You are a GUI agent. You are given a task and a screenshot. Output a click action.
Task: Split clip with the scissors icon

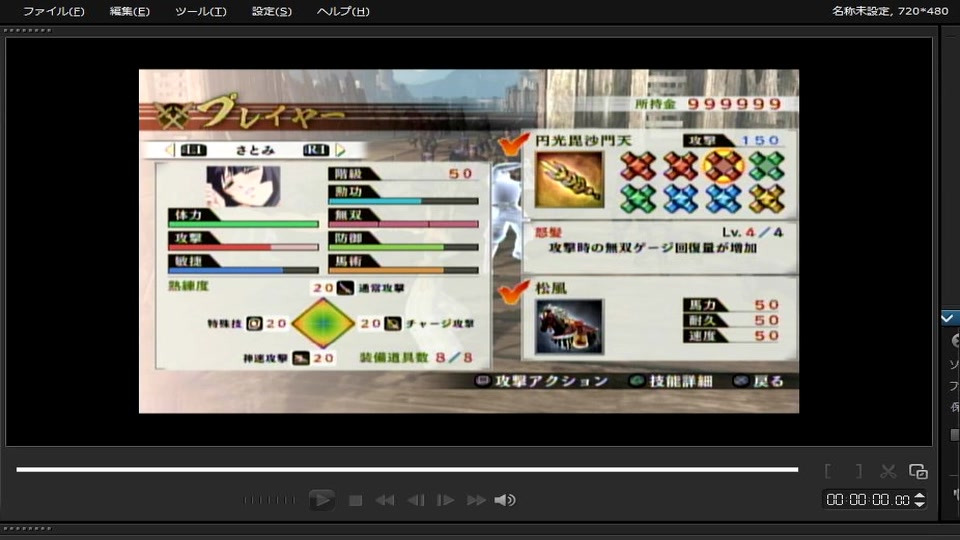pyautogui.click(x=888, y=471)
